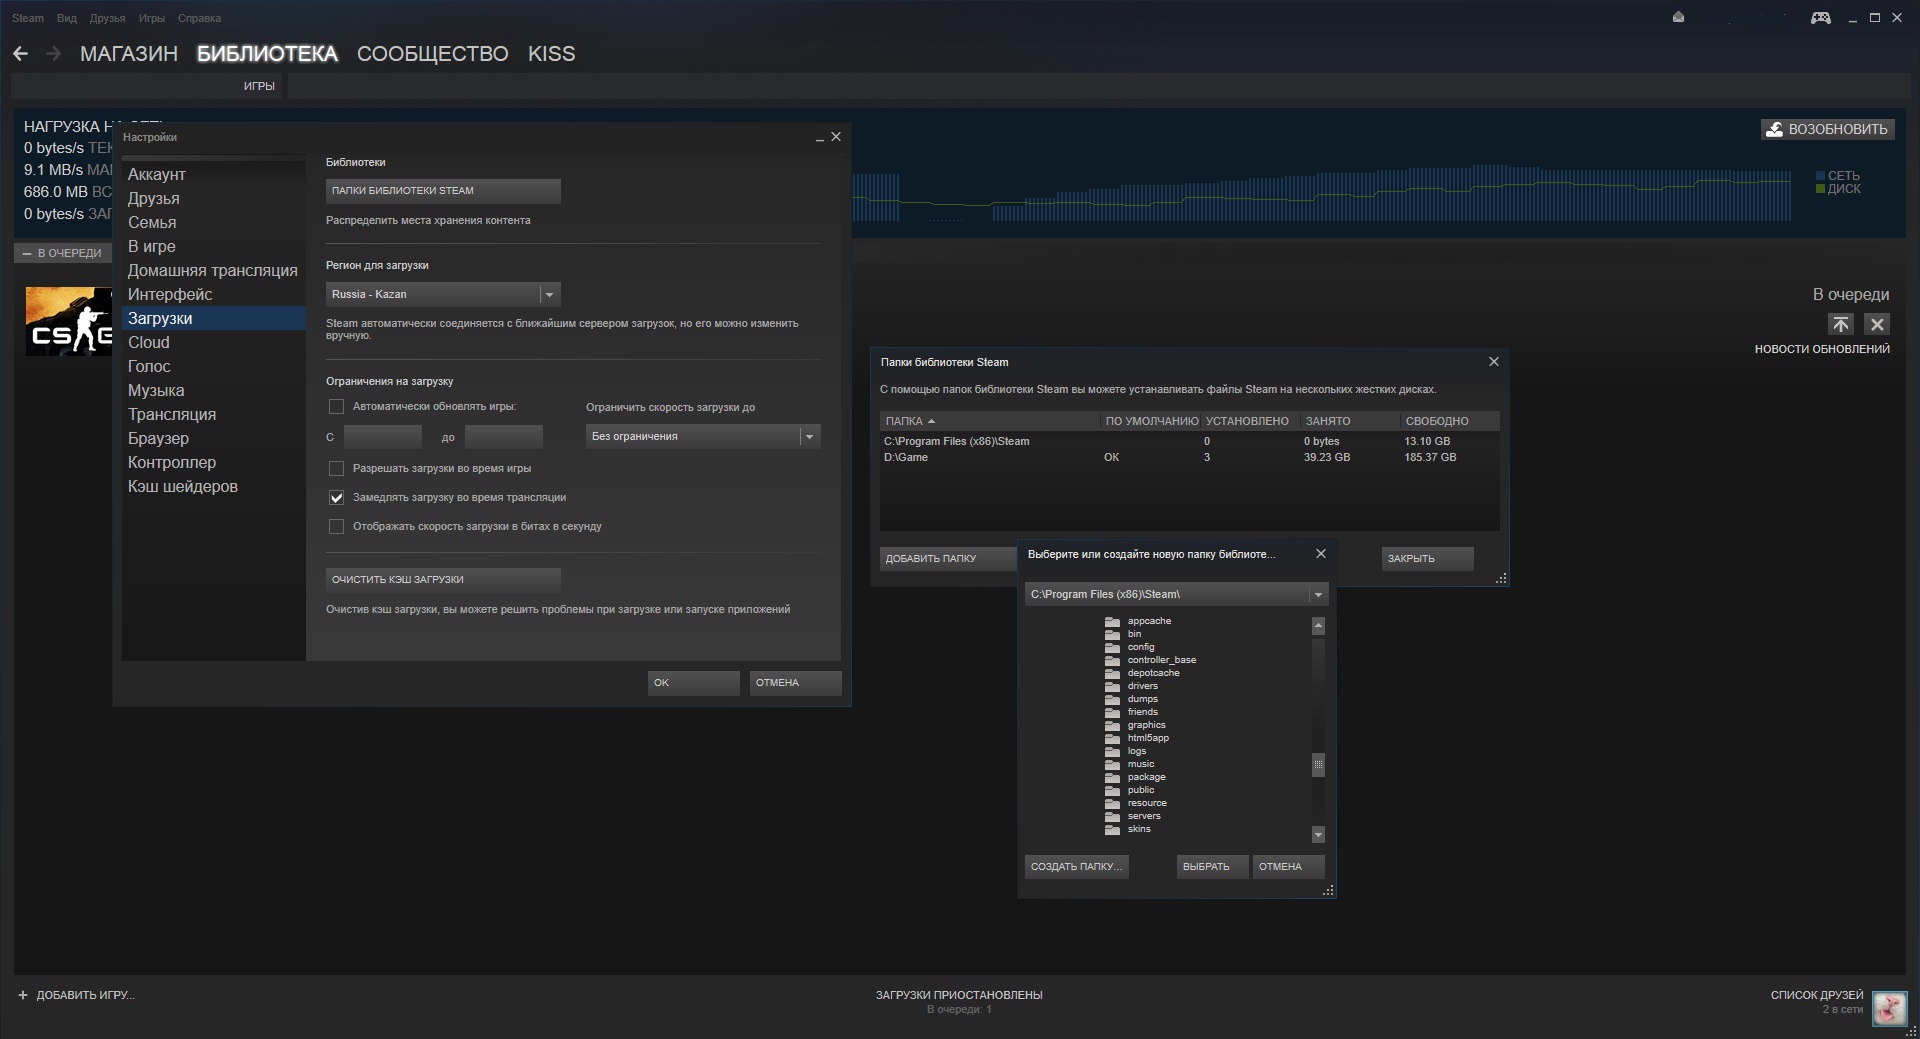Screen dimensions: 1920x1039
Task: Click OK in settings window
Action: point(693,683)
